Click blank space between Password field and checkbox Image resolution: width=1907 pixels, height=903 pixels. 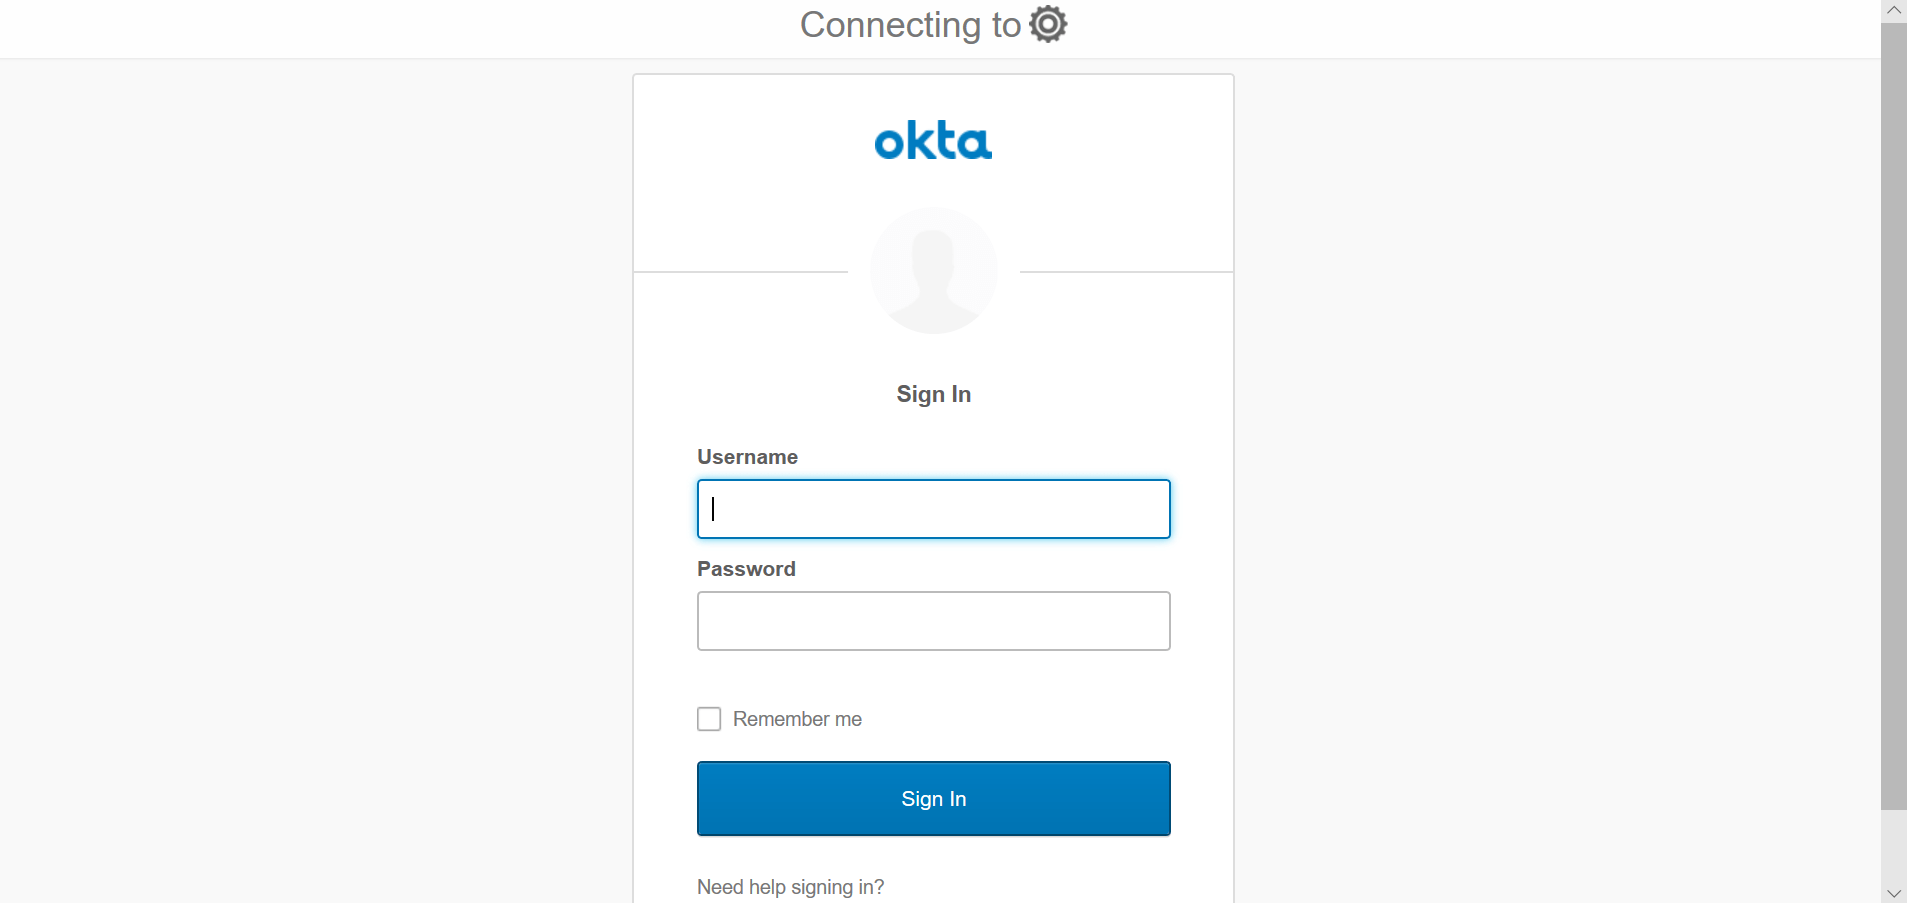point(933,679)
